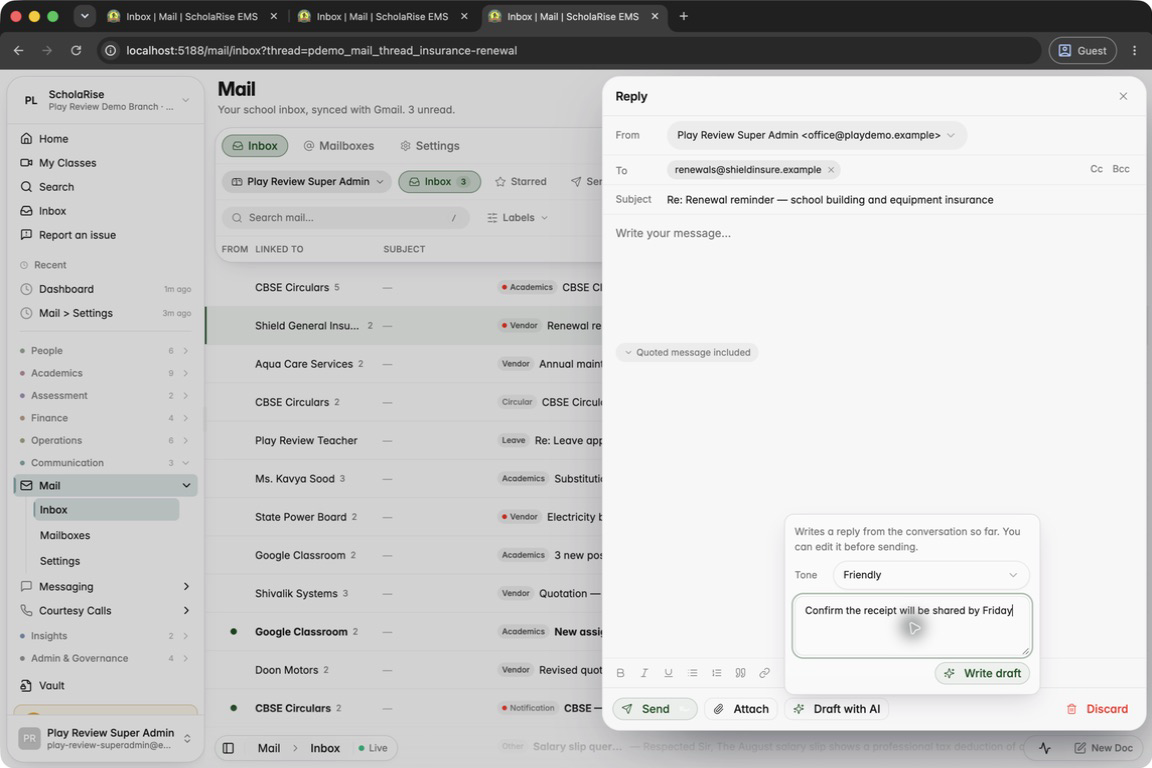Open the From sender dropdown
Image resolution: width=1152 pixels, height=768 pixels.
pos(816,135)
